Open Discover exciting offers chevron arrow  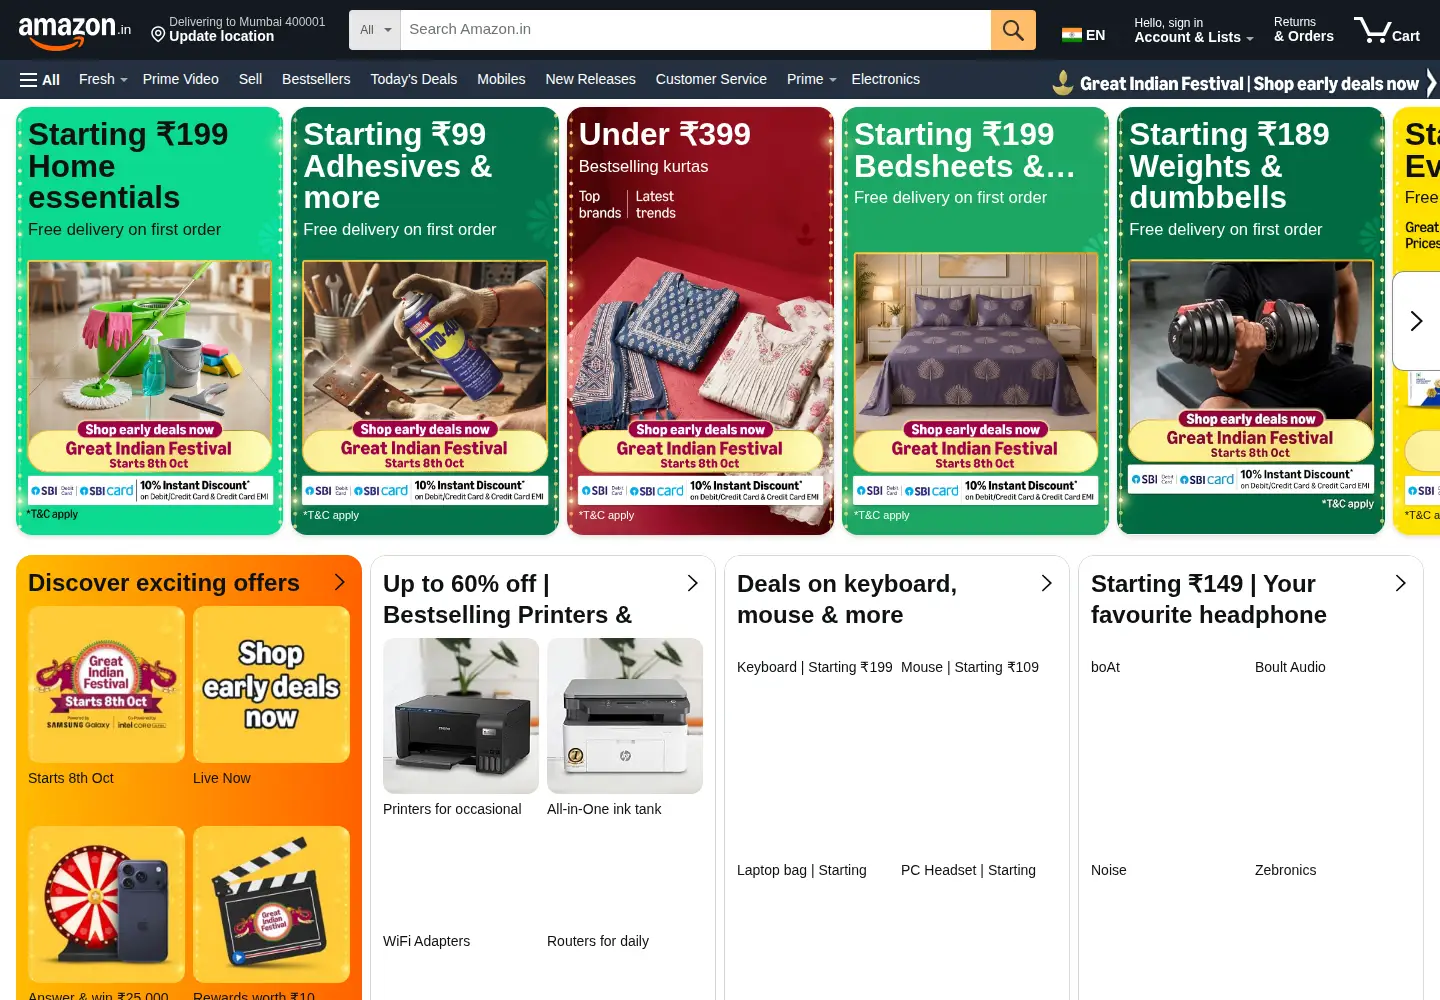pos(339,582)
